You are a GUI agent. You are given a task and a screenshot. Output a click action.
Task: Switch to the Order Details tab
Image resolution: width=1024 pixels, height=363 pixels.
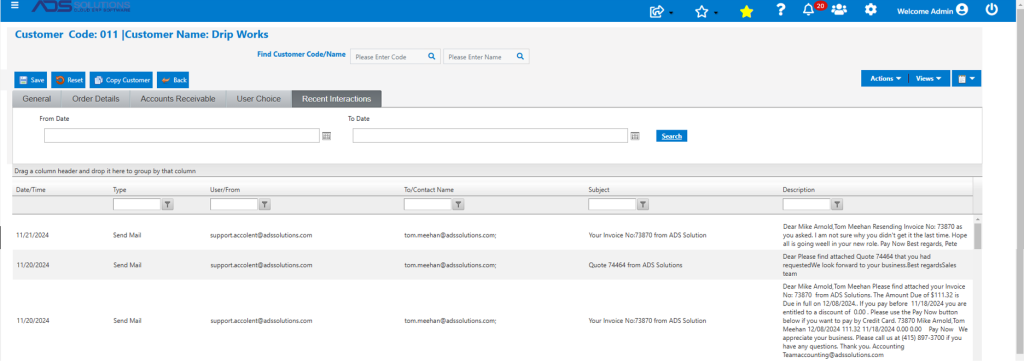point(95,99)
